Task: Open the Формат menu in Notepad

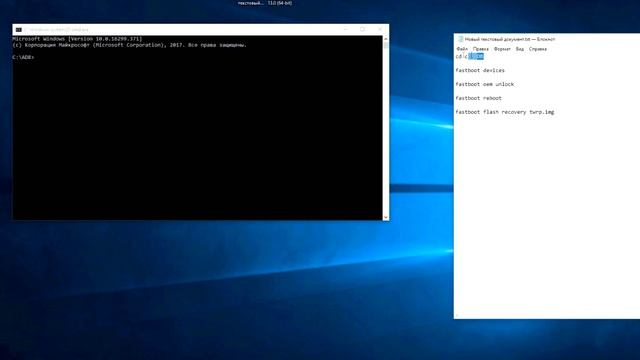Action: 502,49
